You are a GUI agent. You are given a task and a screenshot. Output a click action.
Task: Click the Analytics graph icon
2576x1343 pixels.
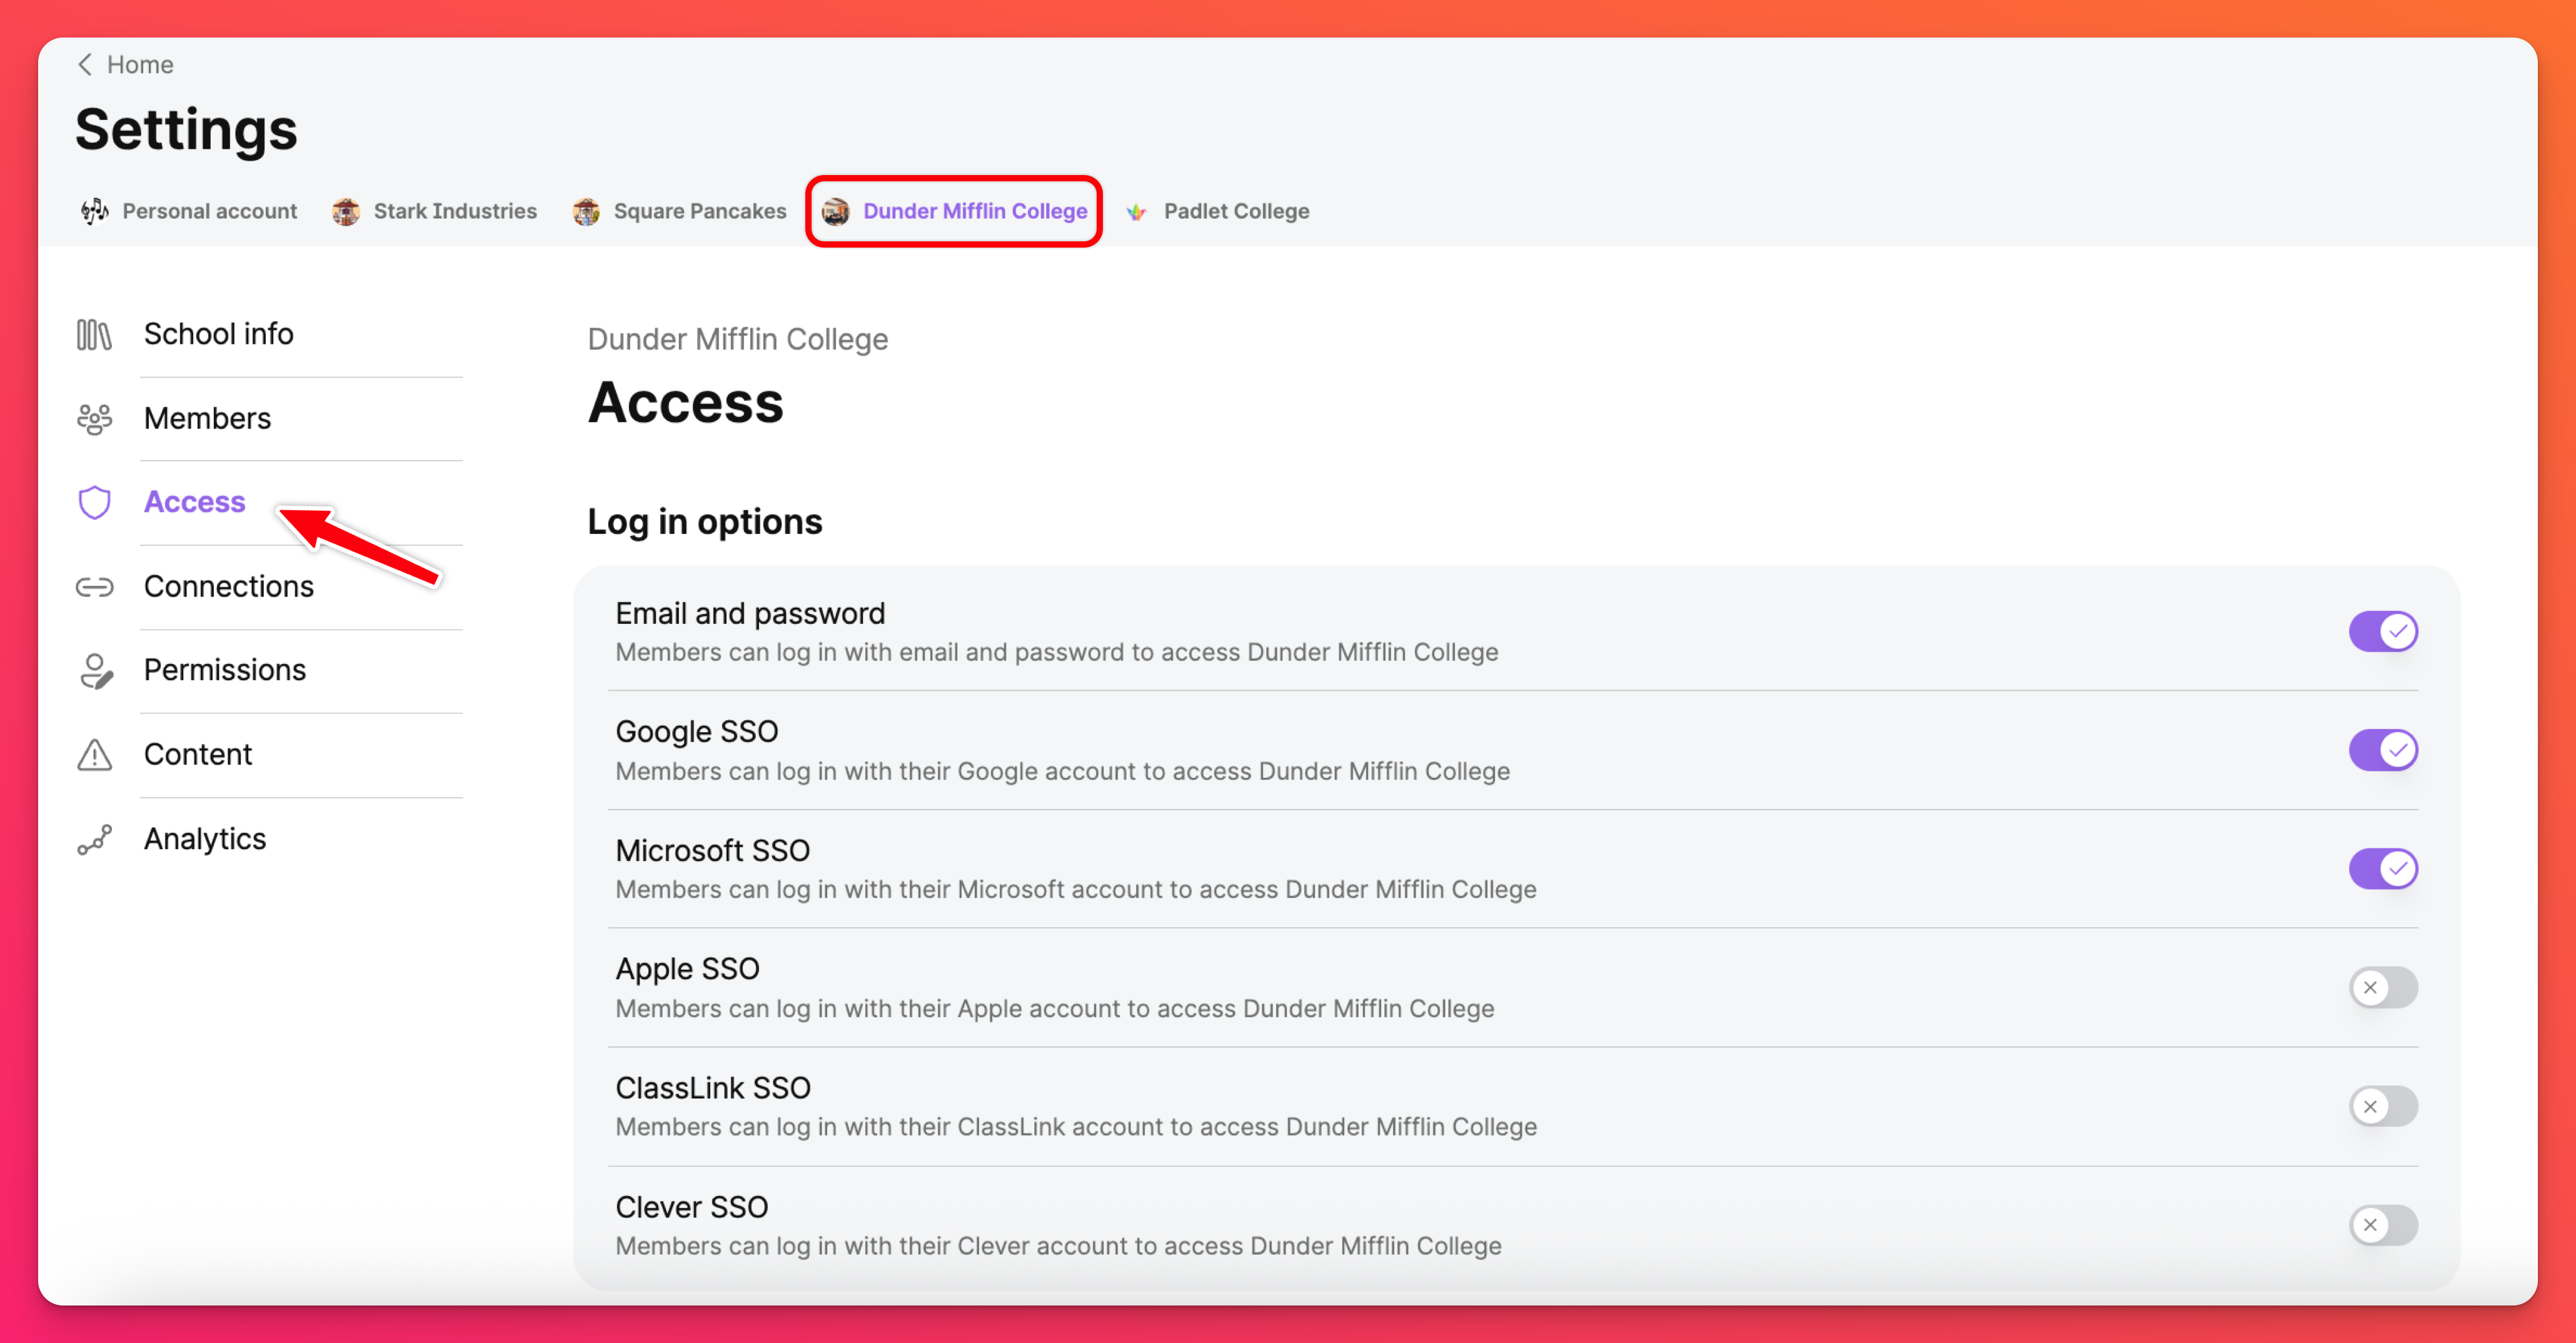click(x=94, y=839)
